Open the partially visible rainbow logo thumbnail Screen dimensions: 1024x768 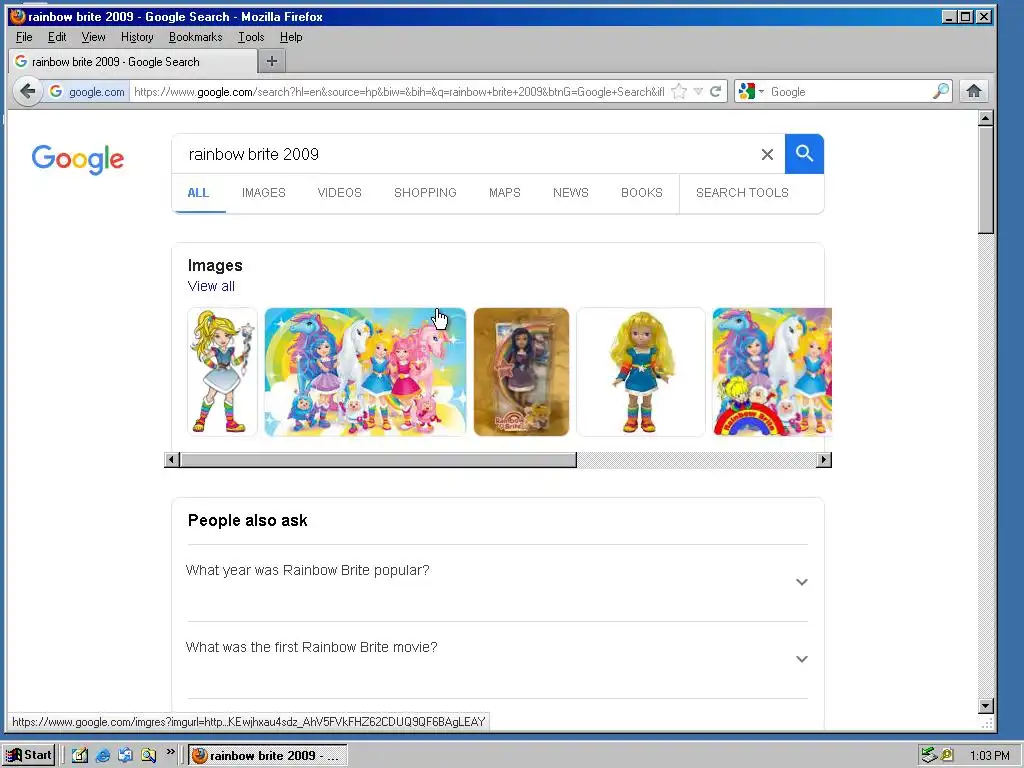pos(772,372)
